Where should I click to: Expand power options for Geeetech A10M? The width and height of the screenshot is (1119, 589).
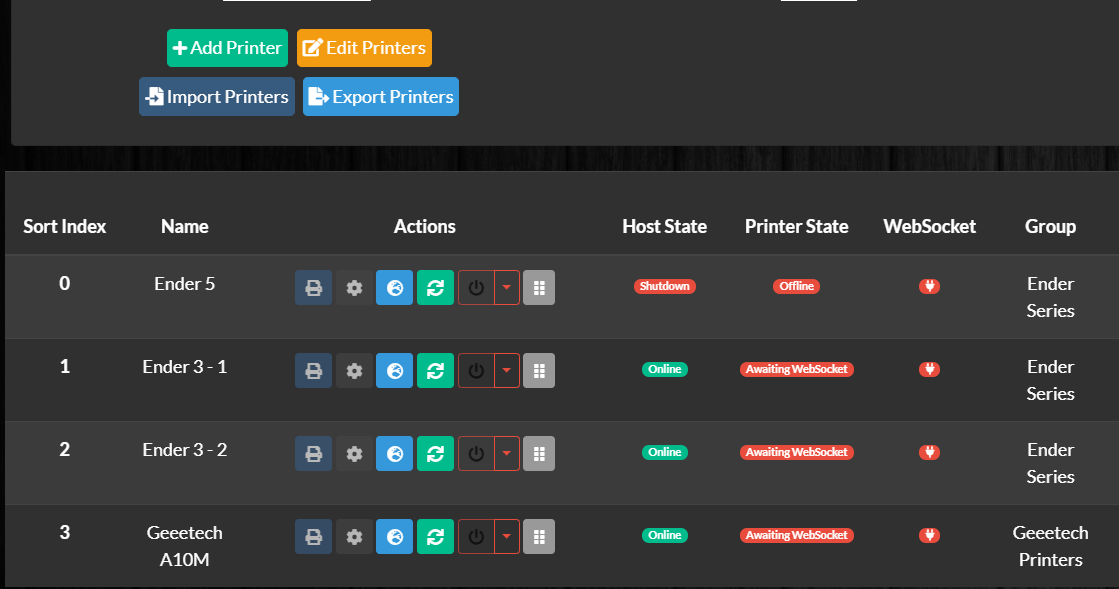click(x=505, y=536)
